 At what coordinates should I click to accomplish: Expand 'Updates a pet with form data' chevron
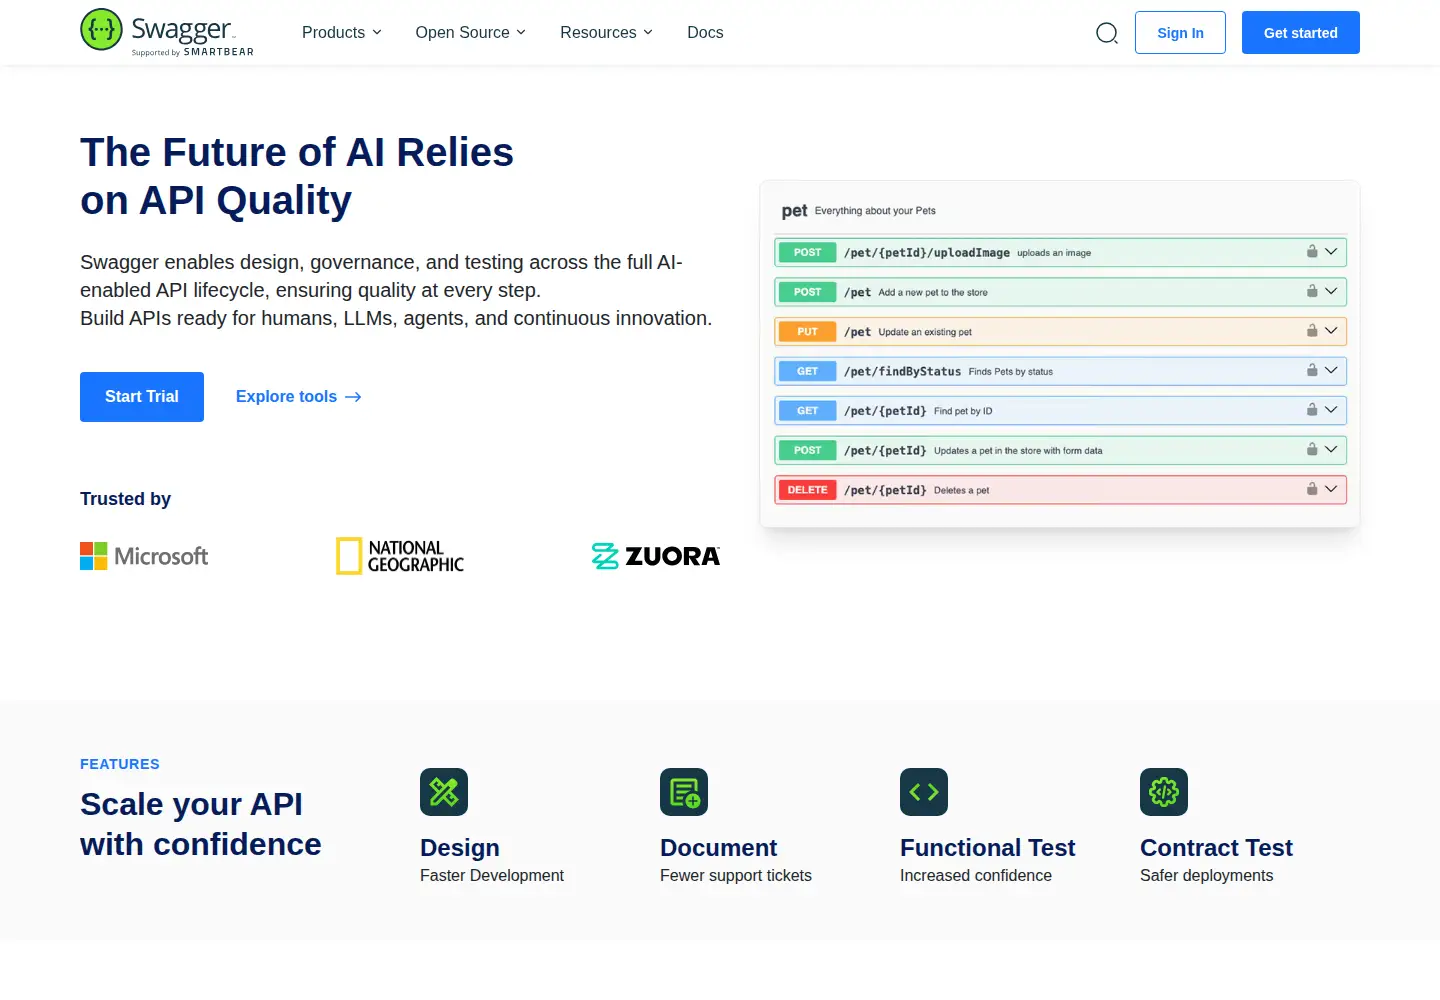pos(1331,450)
